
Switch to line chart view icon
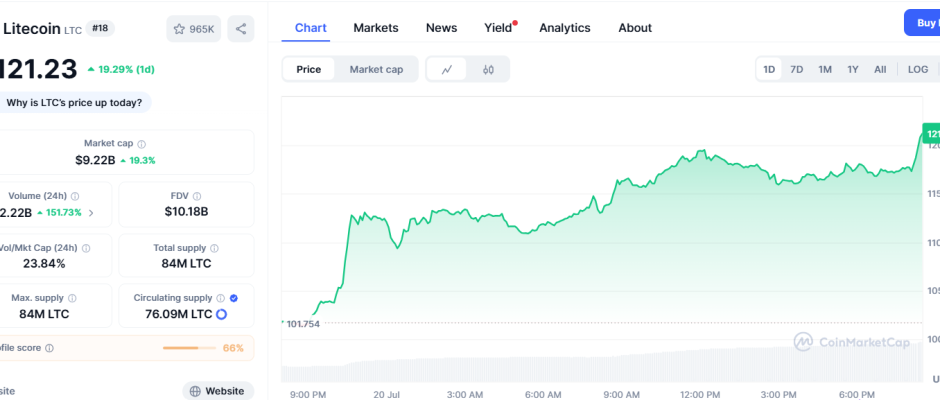pos(447,69)
